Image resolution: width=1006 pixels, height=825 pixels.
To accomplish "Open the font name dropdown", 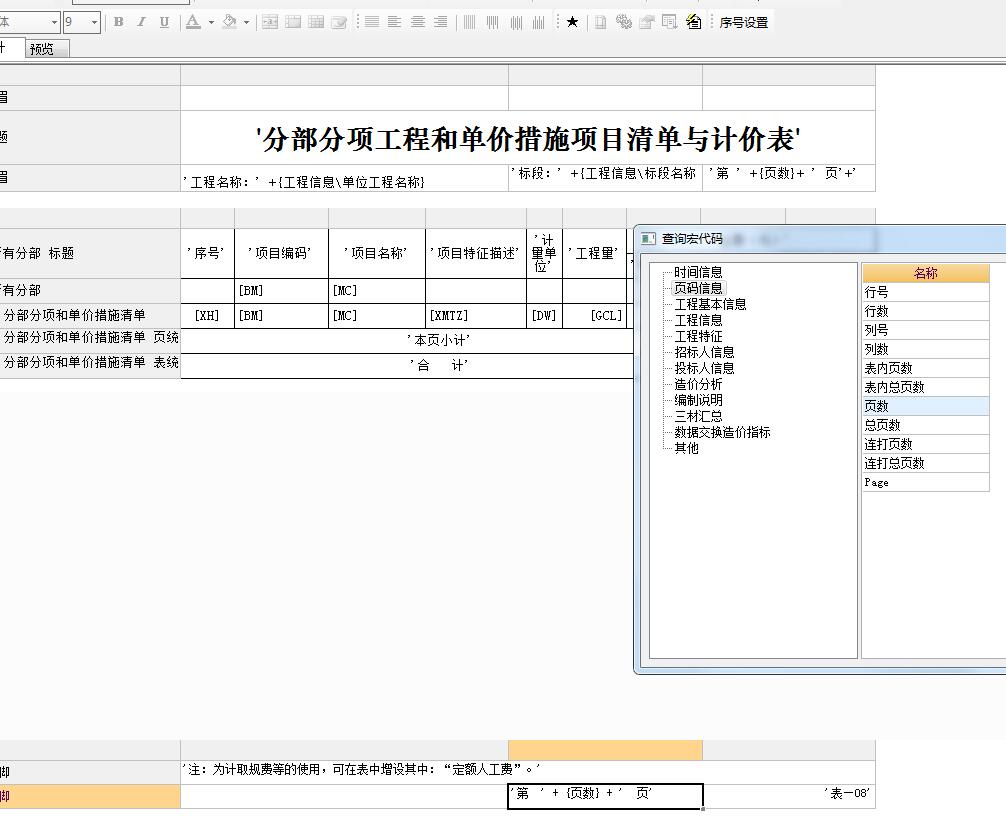I will point(55,22).
